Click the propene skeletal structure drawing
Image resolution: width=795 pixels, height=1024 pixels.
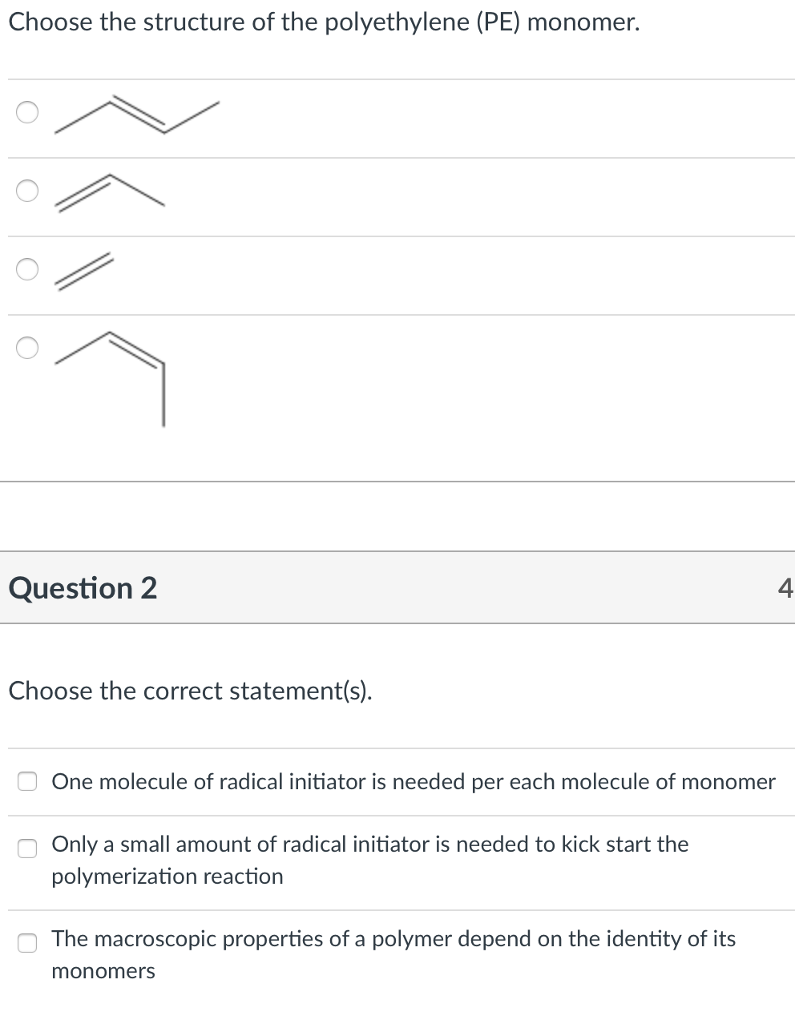pyautogui.click(x=110, y=193)
